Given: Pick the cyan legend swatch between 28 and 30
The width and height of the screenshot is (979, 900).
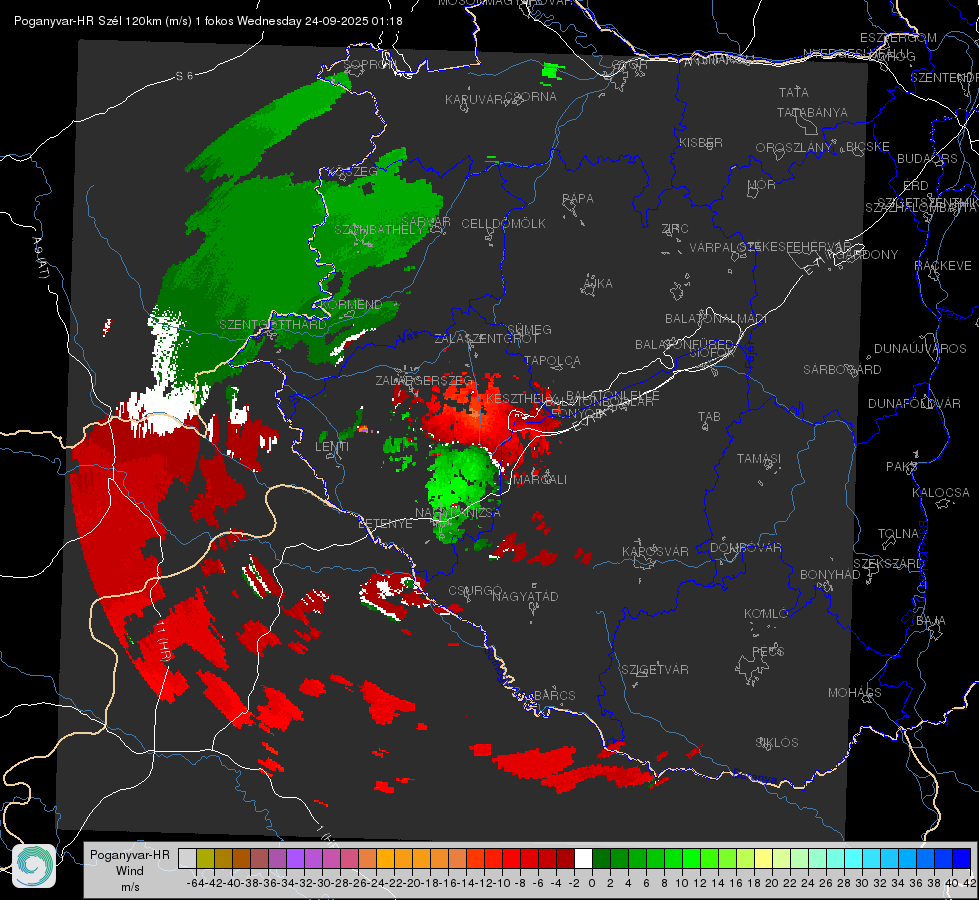Looking at the screenshot, I should click(854, 858).
